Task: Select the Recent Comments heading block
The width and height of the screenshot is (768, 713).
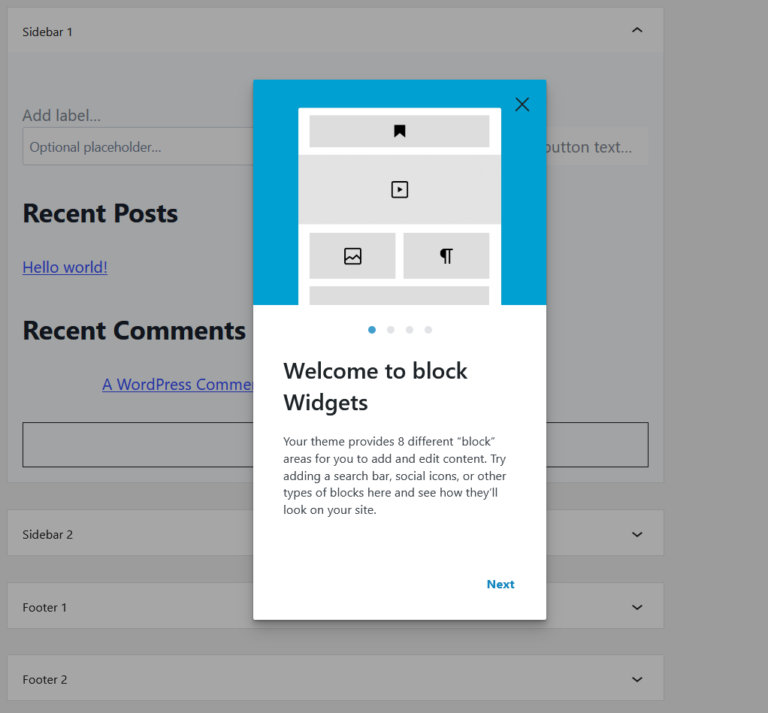Action: [x=134, y=330]
